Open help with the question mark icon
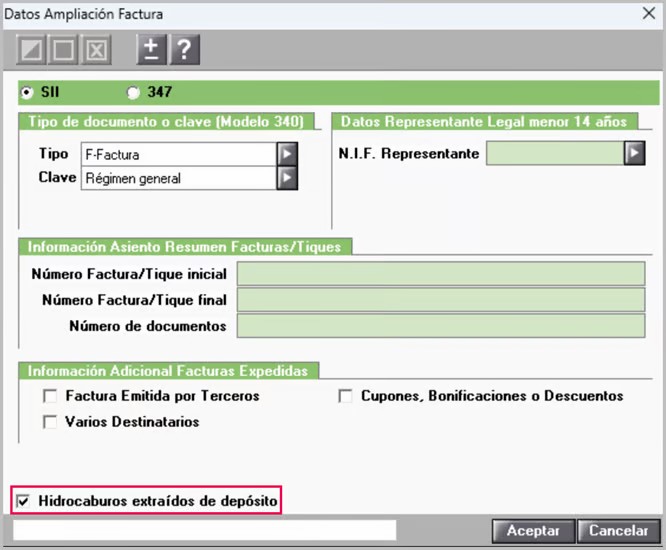This screenshot has width=666, height=550. tap(185, 50)
